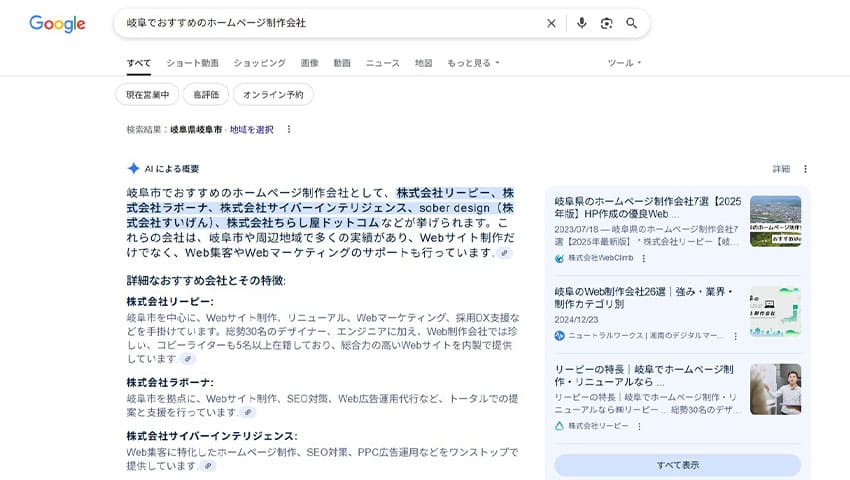This screenshot has width=850, height=480.
Task: Open three-dot menu beside 株式会社WebClimb source
Action: (x=643, y=258)
